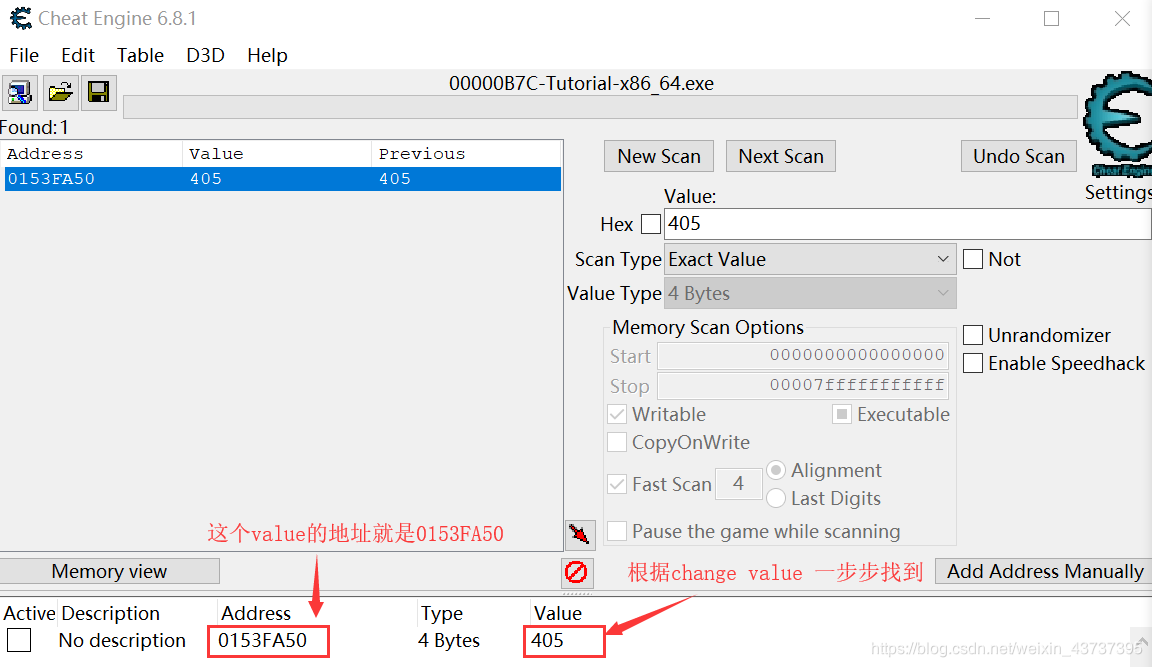
Task: Click address list Address column header
Action: click(256, 613)
